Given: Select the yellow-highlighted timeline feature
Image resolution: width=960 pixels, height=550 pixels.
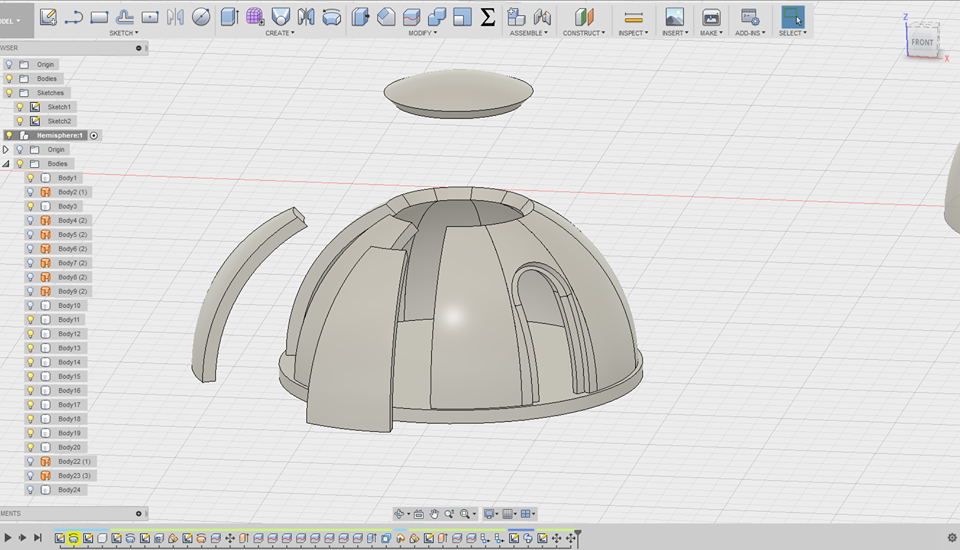Looking at the screenshot, I should (x=73, y=538).
